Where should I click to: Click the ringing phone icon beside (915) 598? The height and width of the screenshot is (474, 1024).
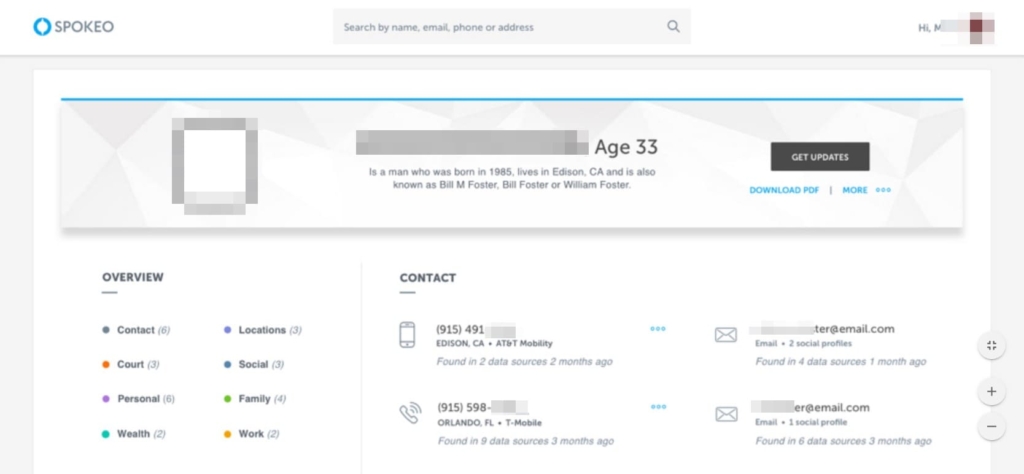pos(410,414)
